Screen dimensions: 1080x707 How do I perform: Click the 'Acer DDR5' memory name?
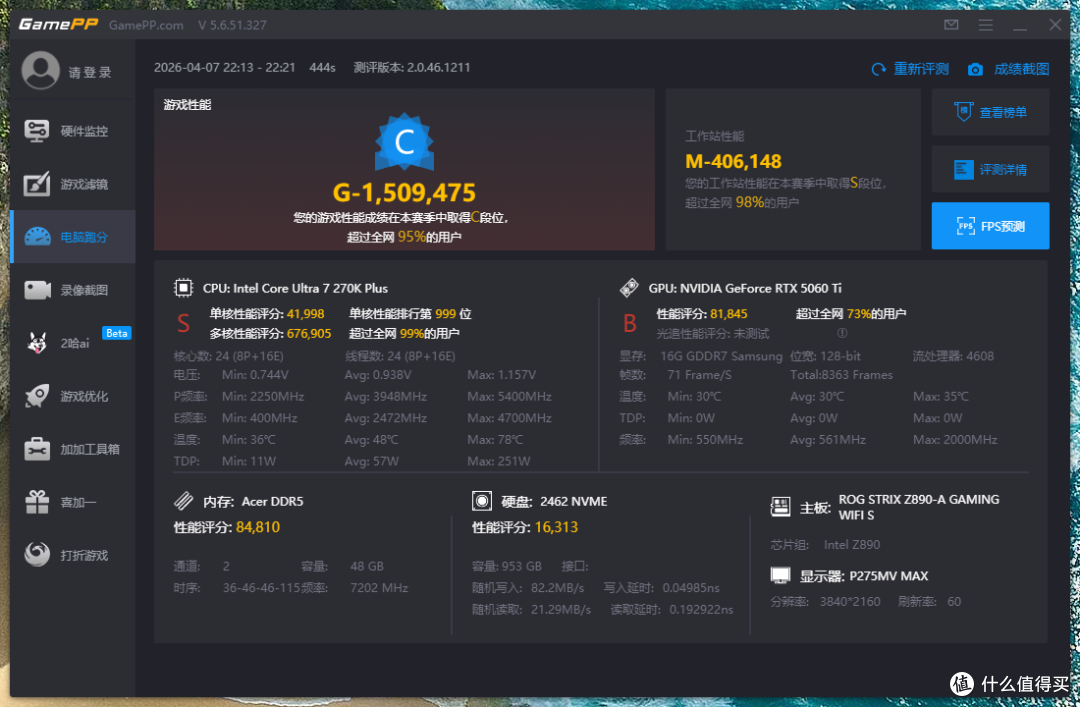(x=272, y=502)
